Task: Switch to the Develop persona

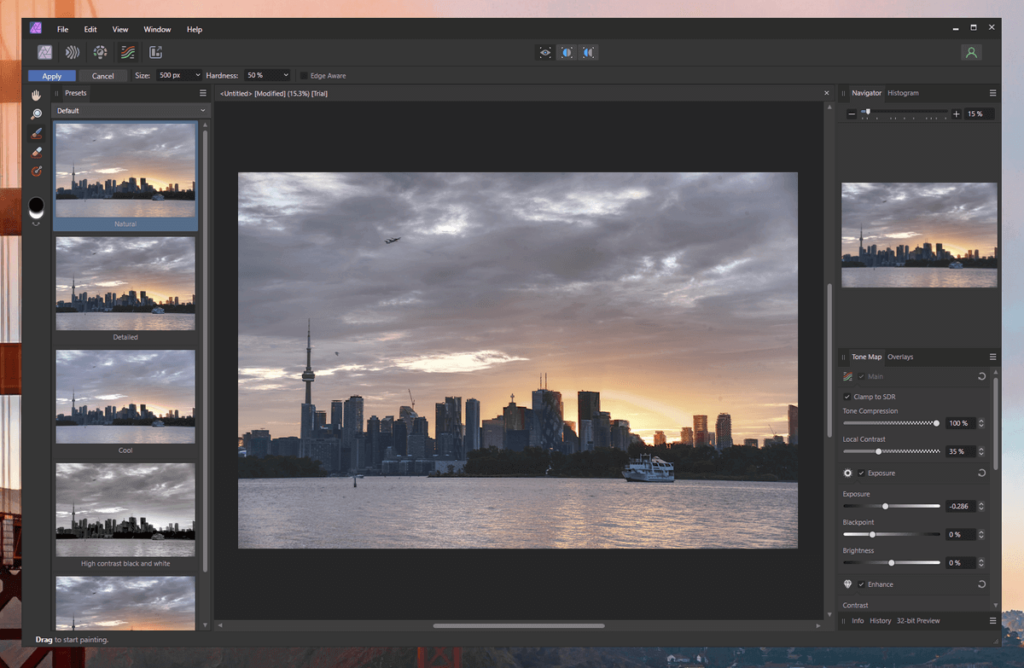Action: click(100, 52)
